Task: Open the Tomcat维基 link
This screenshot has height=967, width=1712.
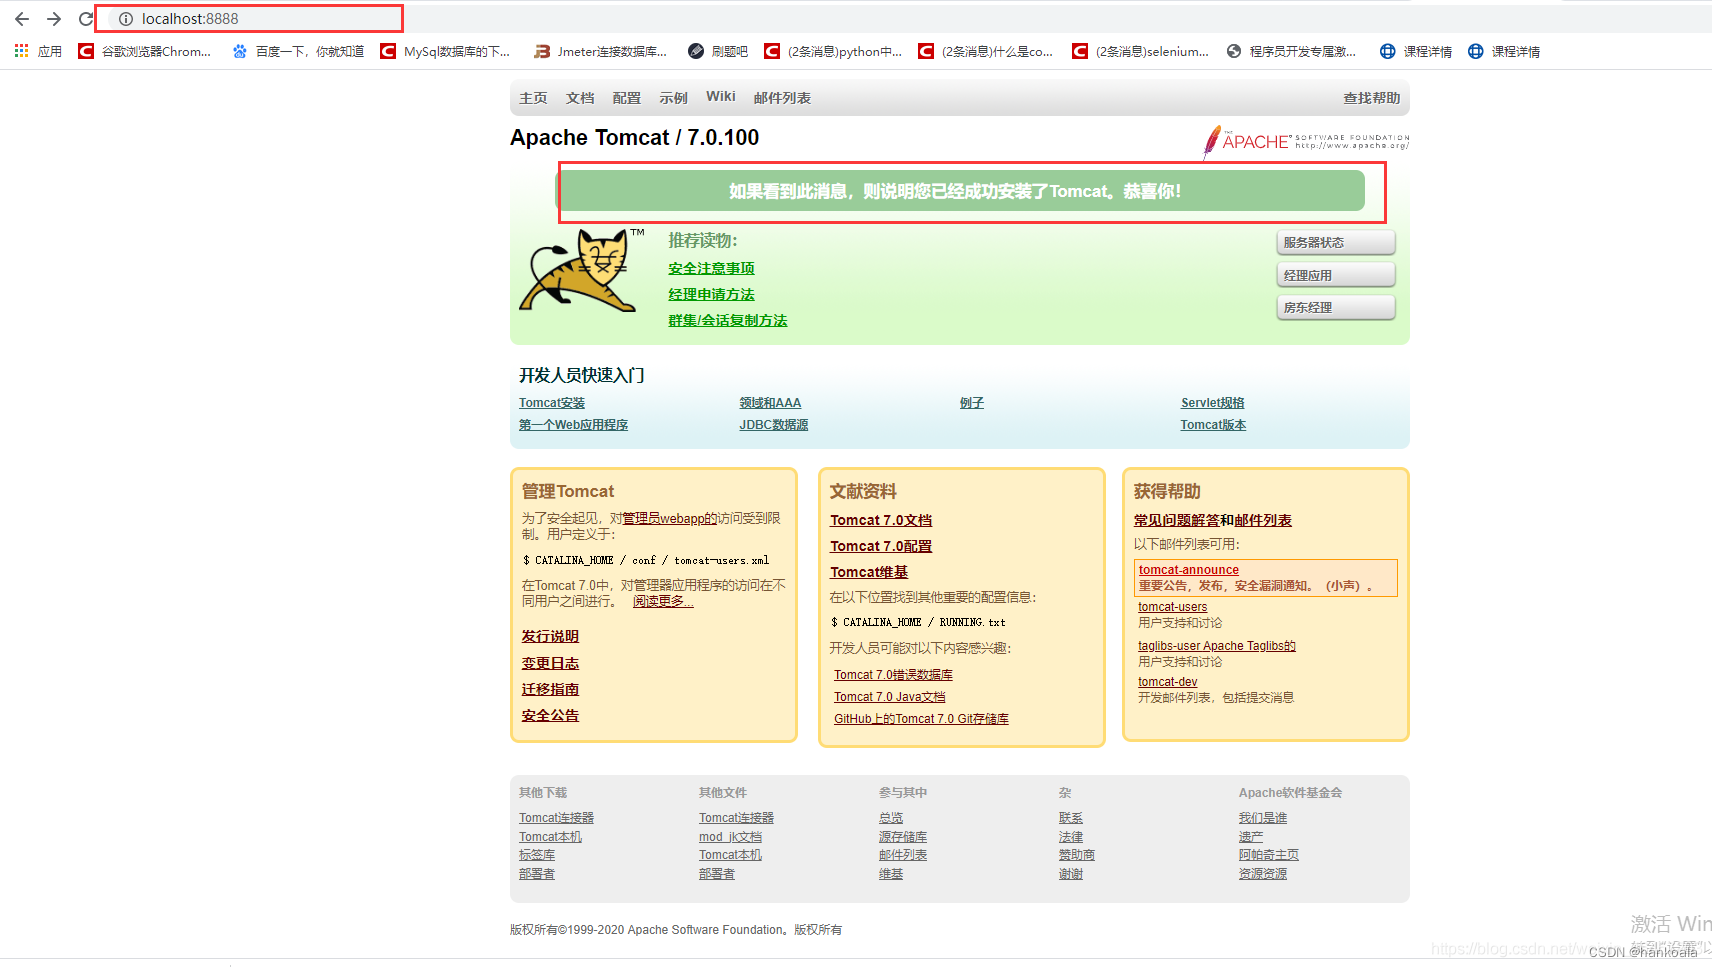Action: point(869,572)
